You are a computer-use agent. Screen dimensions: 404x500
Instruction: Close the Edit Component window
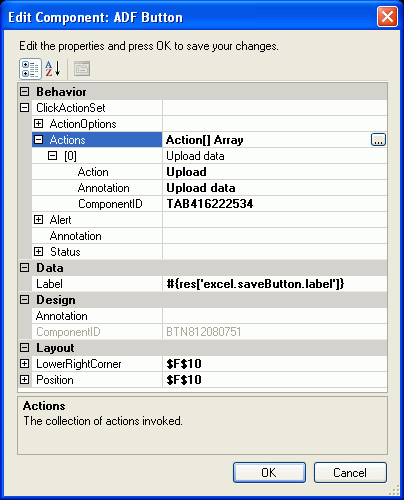tap(387, 16)
